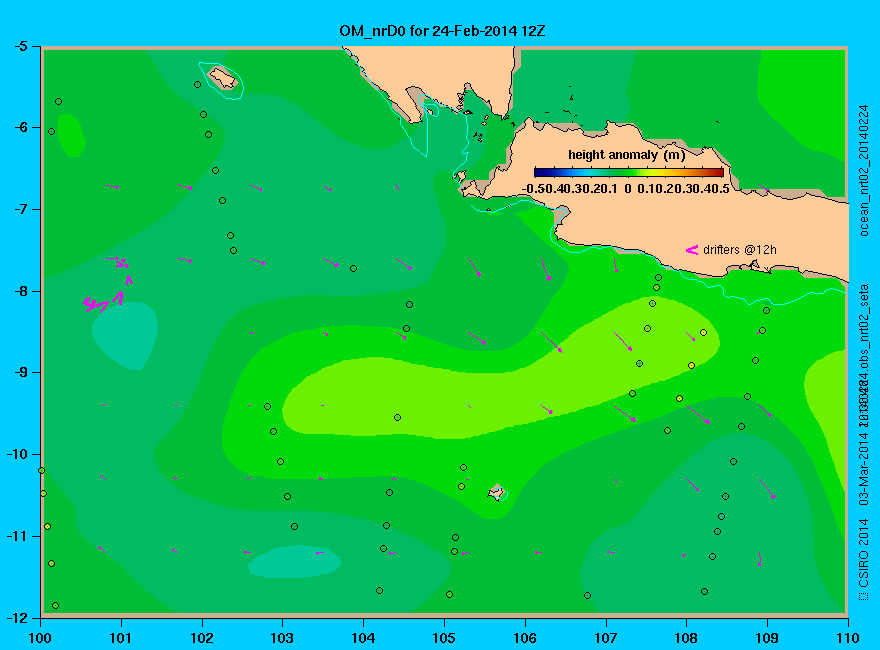Image resolution: width=880 pixels, height=650 pixels.
Task: Click the 104 longitude axis label
Action: pos(363,638)
